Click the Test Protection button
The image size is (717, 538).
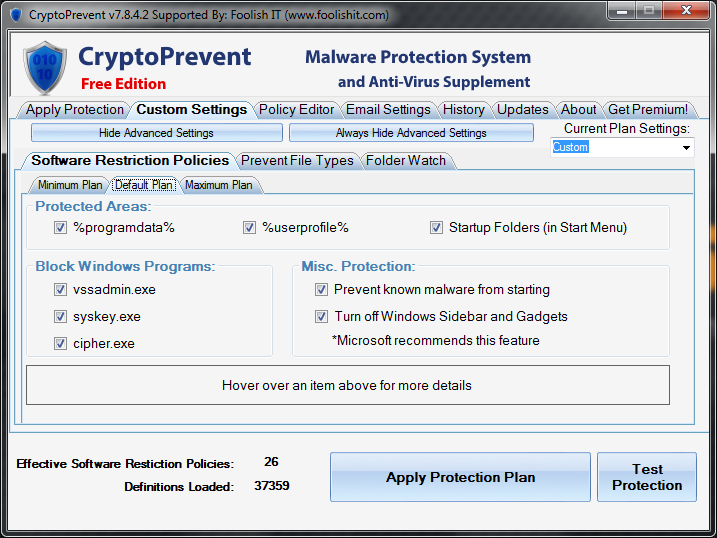[x=647, y=477]
